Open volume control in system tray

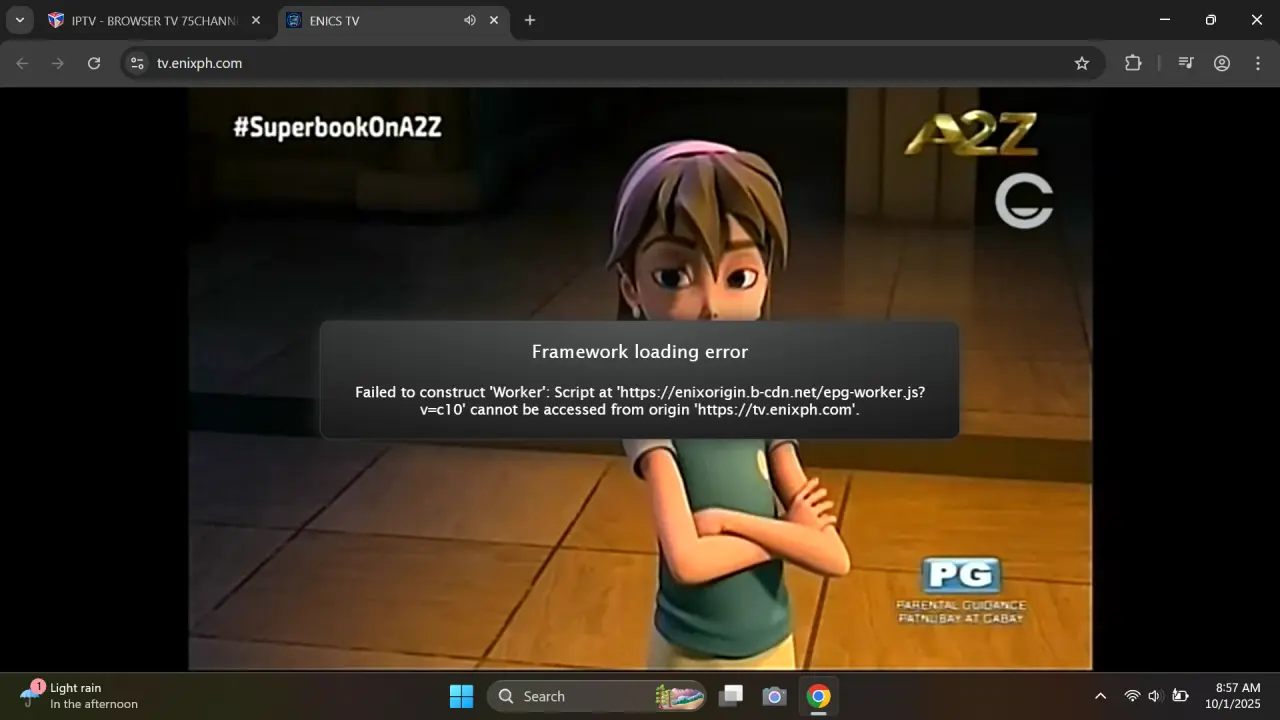pyautogui.click(x=1155, y=696)
